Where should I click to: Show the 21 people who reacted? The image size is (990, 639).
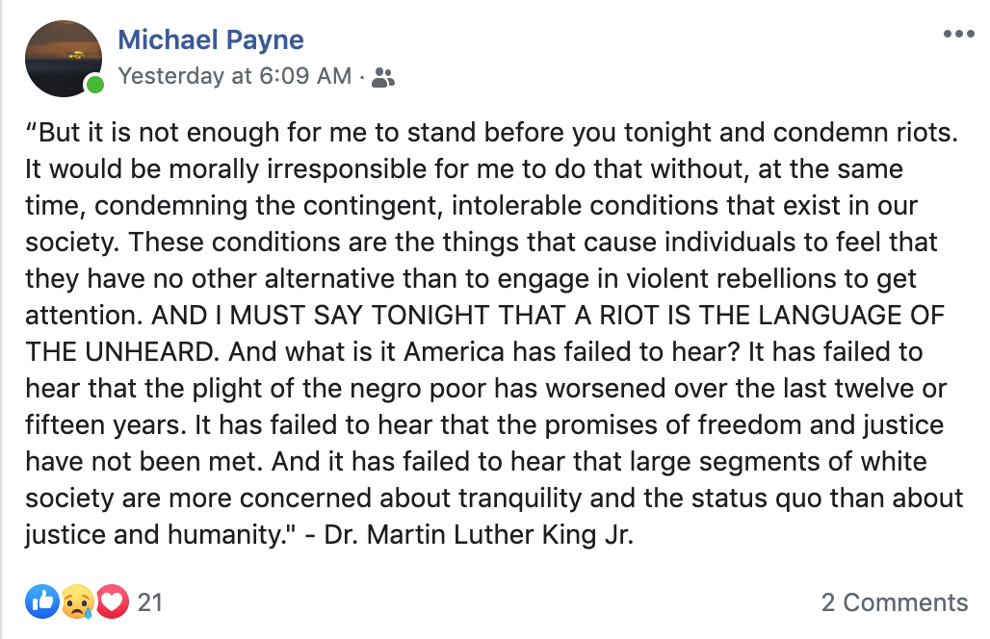pos(150,602)
